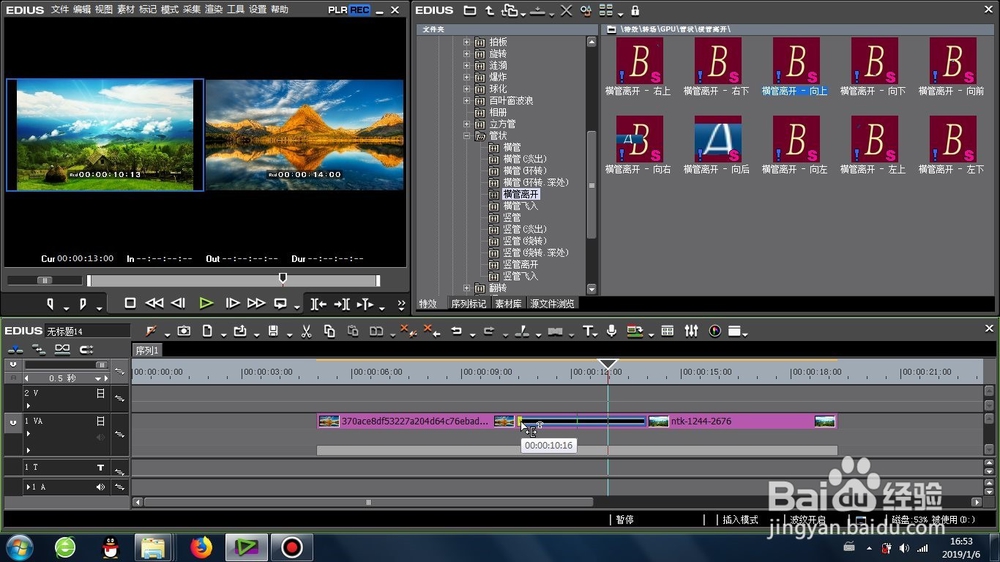The image size is (1000, 562).
Task: Click the folder up arrow in effects panel
Action: pos(489,11)
